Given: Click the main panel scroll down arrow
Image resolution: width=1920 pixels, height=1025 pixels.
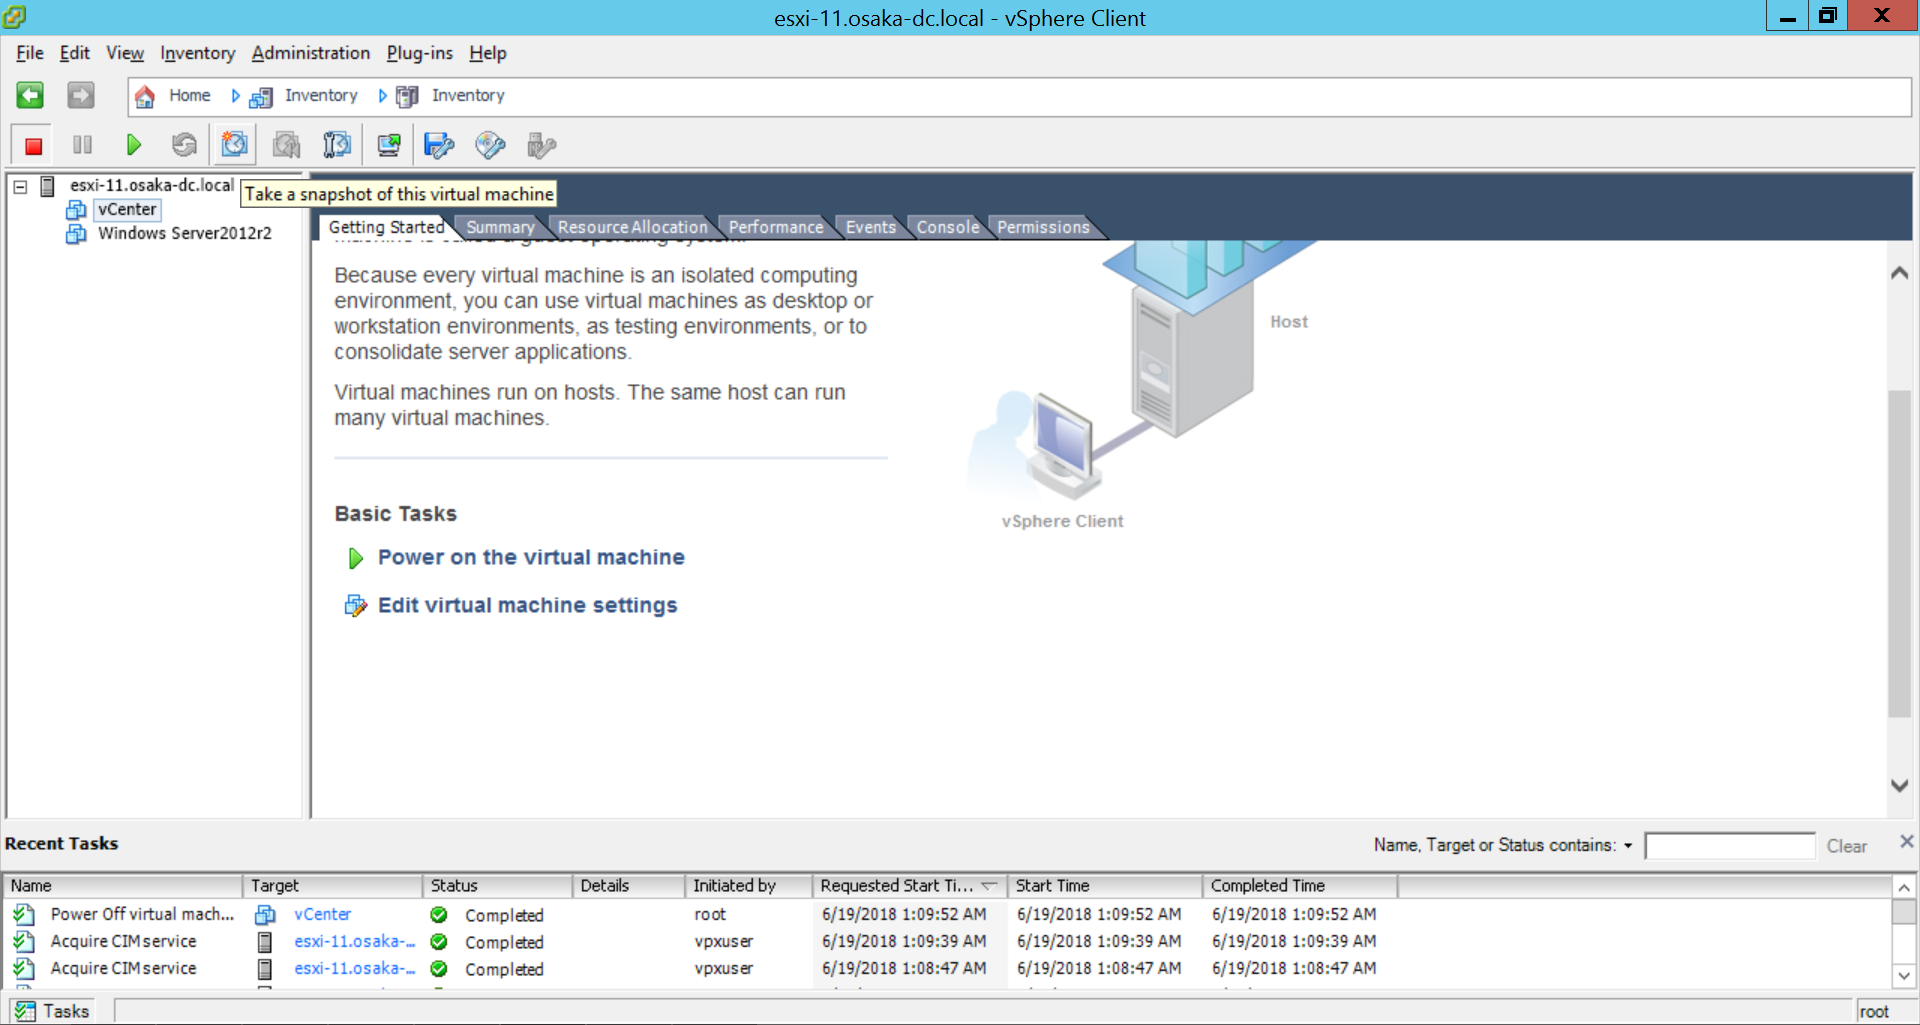Looking at the screenshot, I should click(x=1899, y=786).
